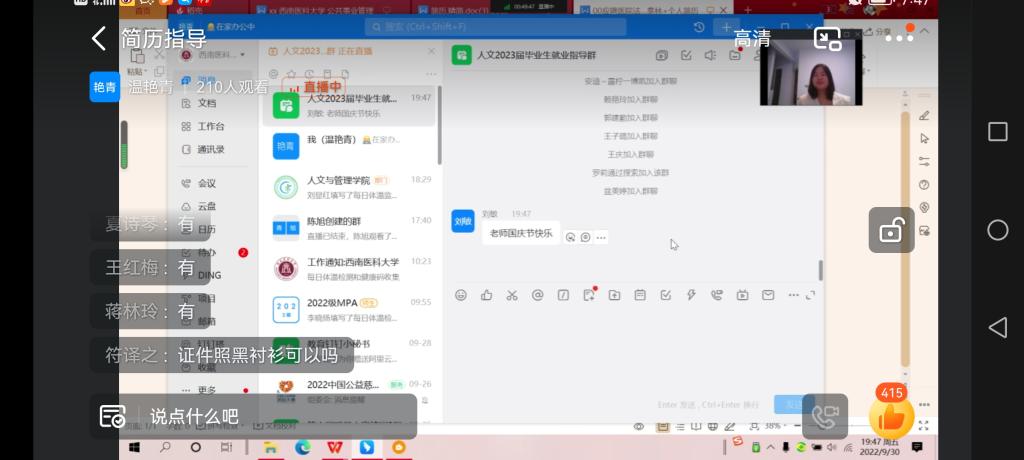Open the 高清 video quality selector
The image size is (1024, 460).
pyautogui.click(x=752, y=39)
